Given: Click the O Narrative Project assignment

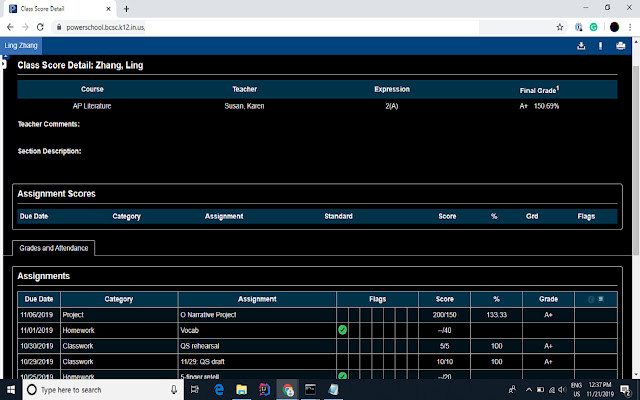Looking at the screenshot, I should pyautogui.click(x=208, y=315).
